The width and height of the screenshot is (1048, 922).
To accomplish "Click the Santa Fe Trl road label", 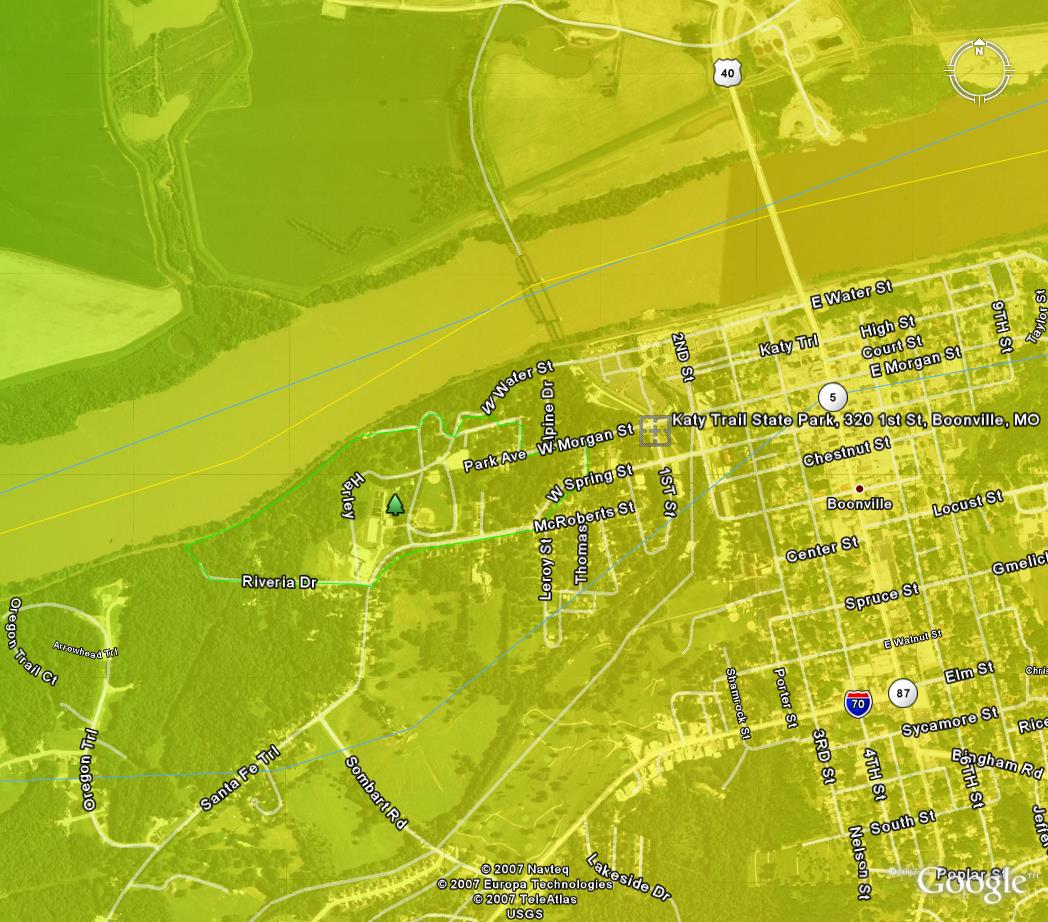I will click(239, 779).
